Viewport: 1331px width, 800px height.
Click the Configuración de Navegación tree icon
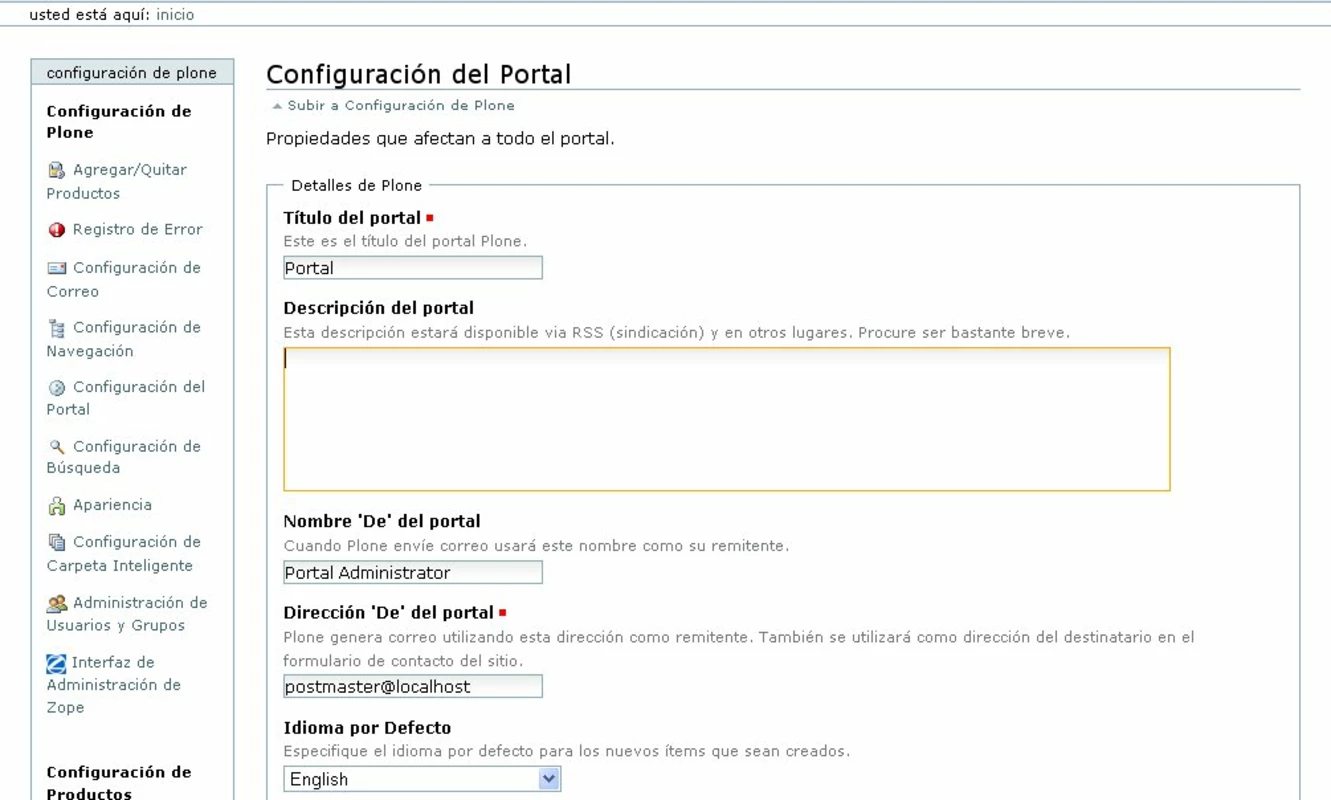[56, 328]
